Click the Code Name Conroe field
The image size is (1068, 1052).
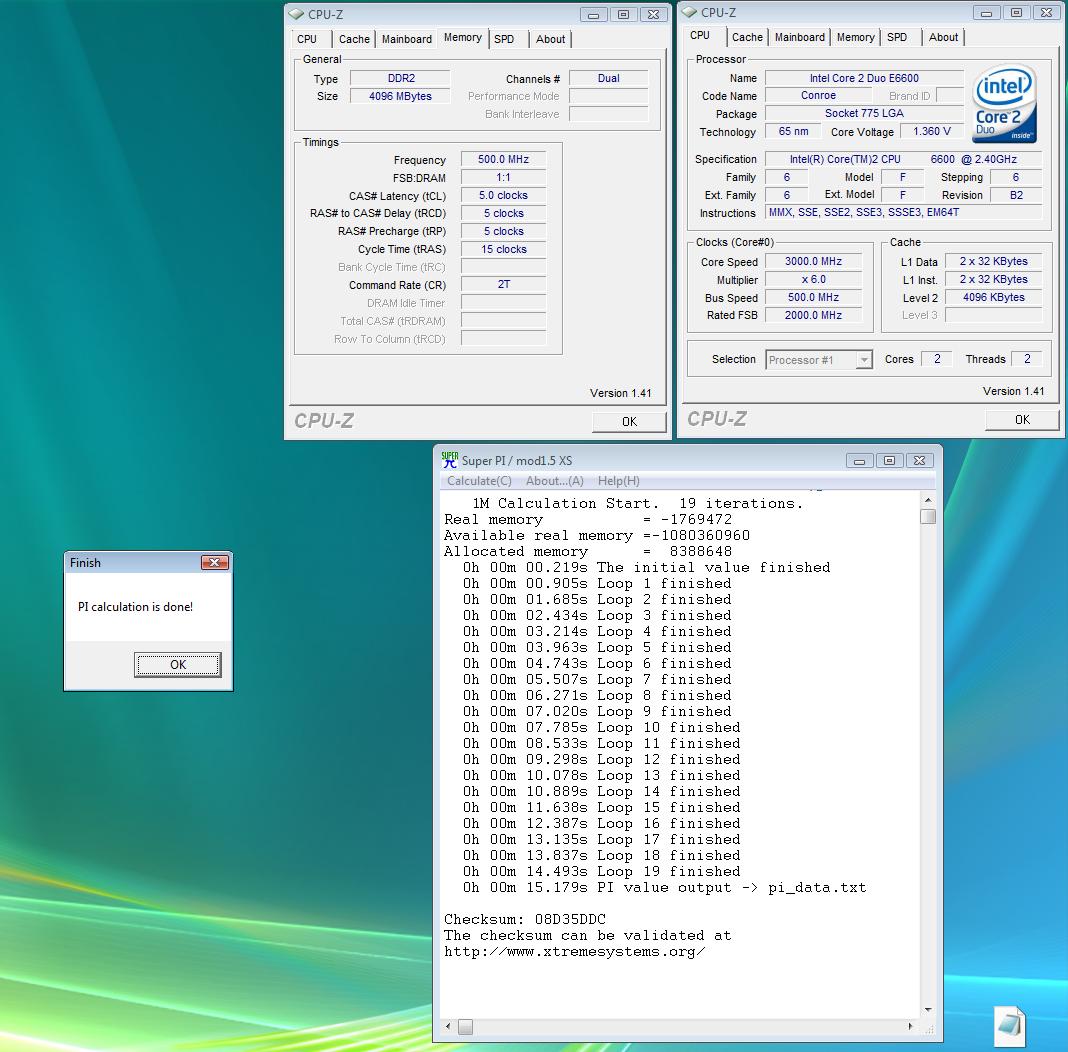click(x=818, y=96)
